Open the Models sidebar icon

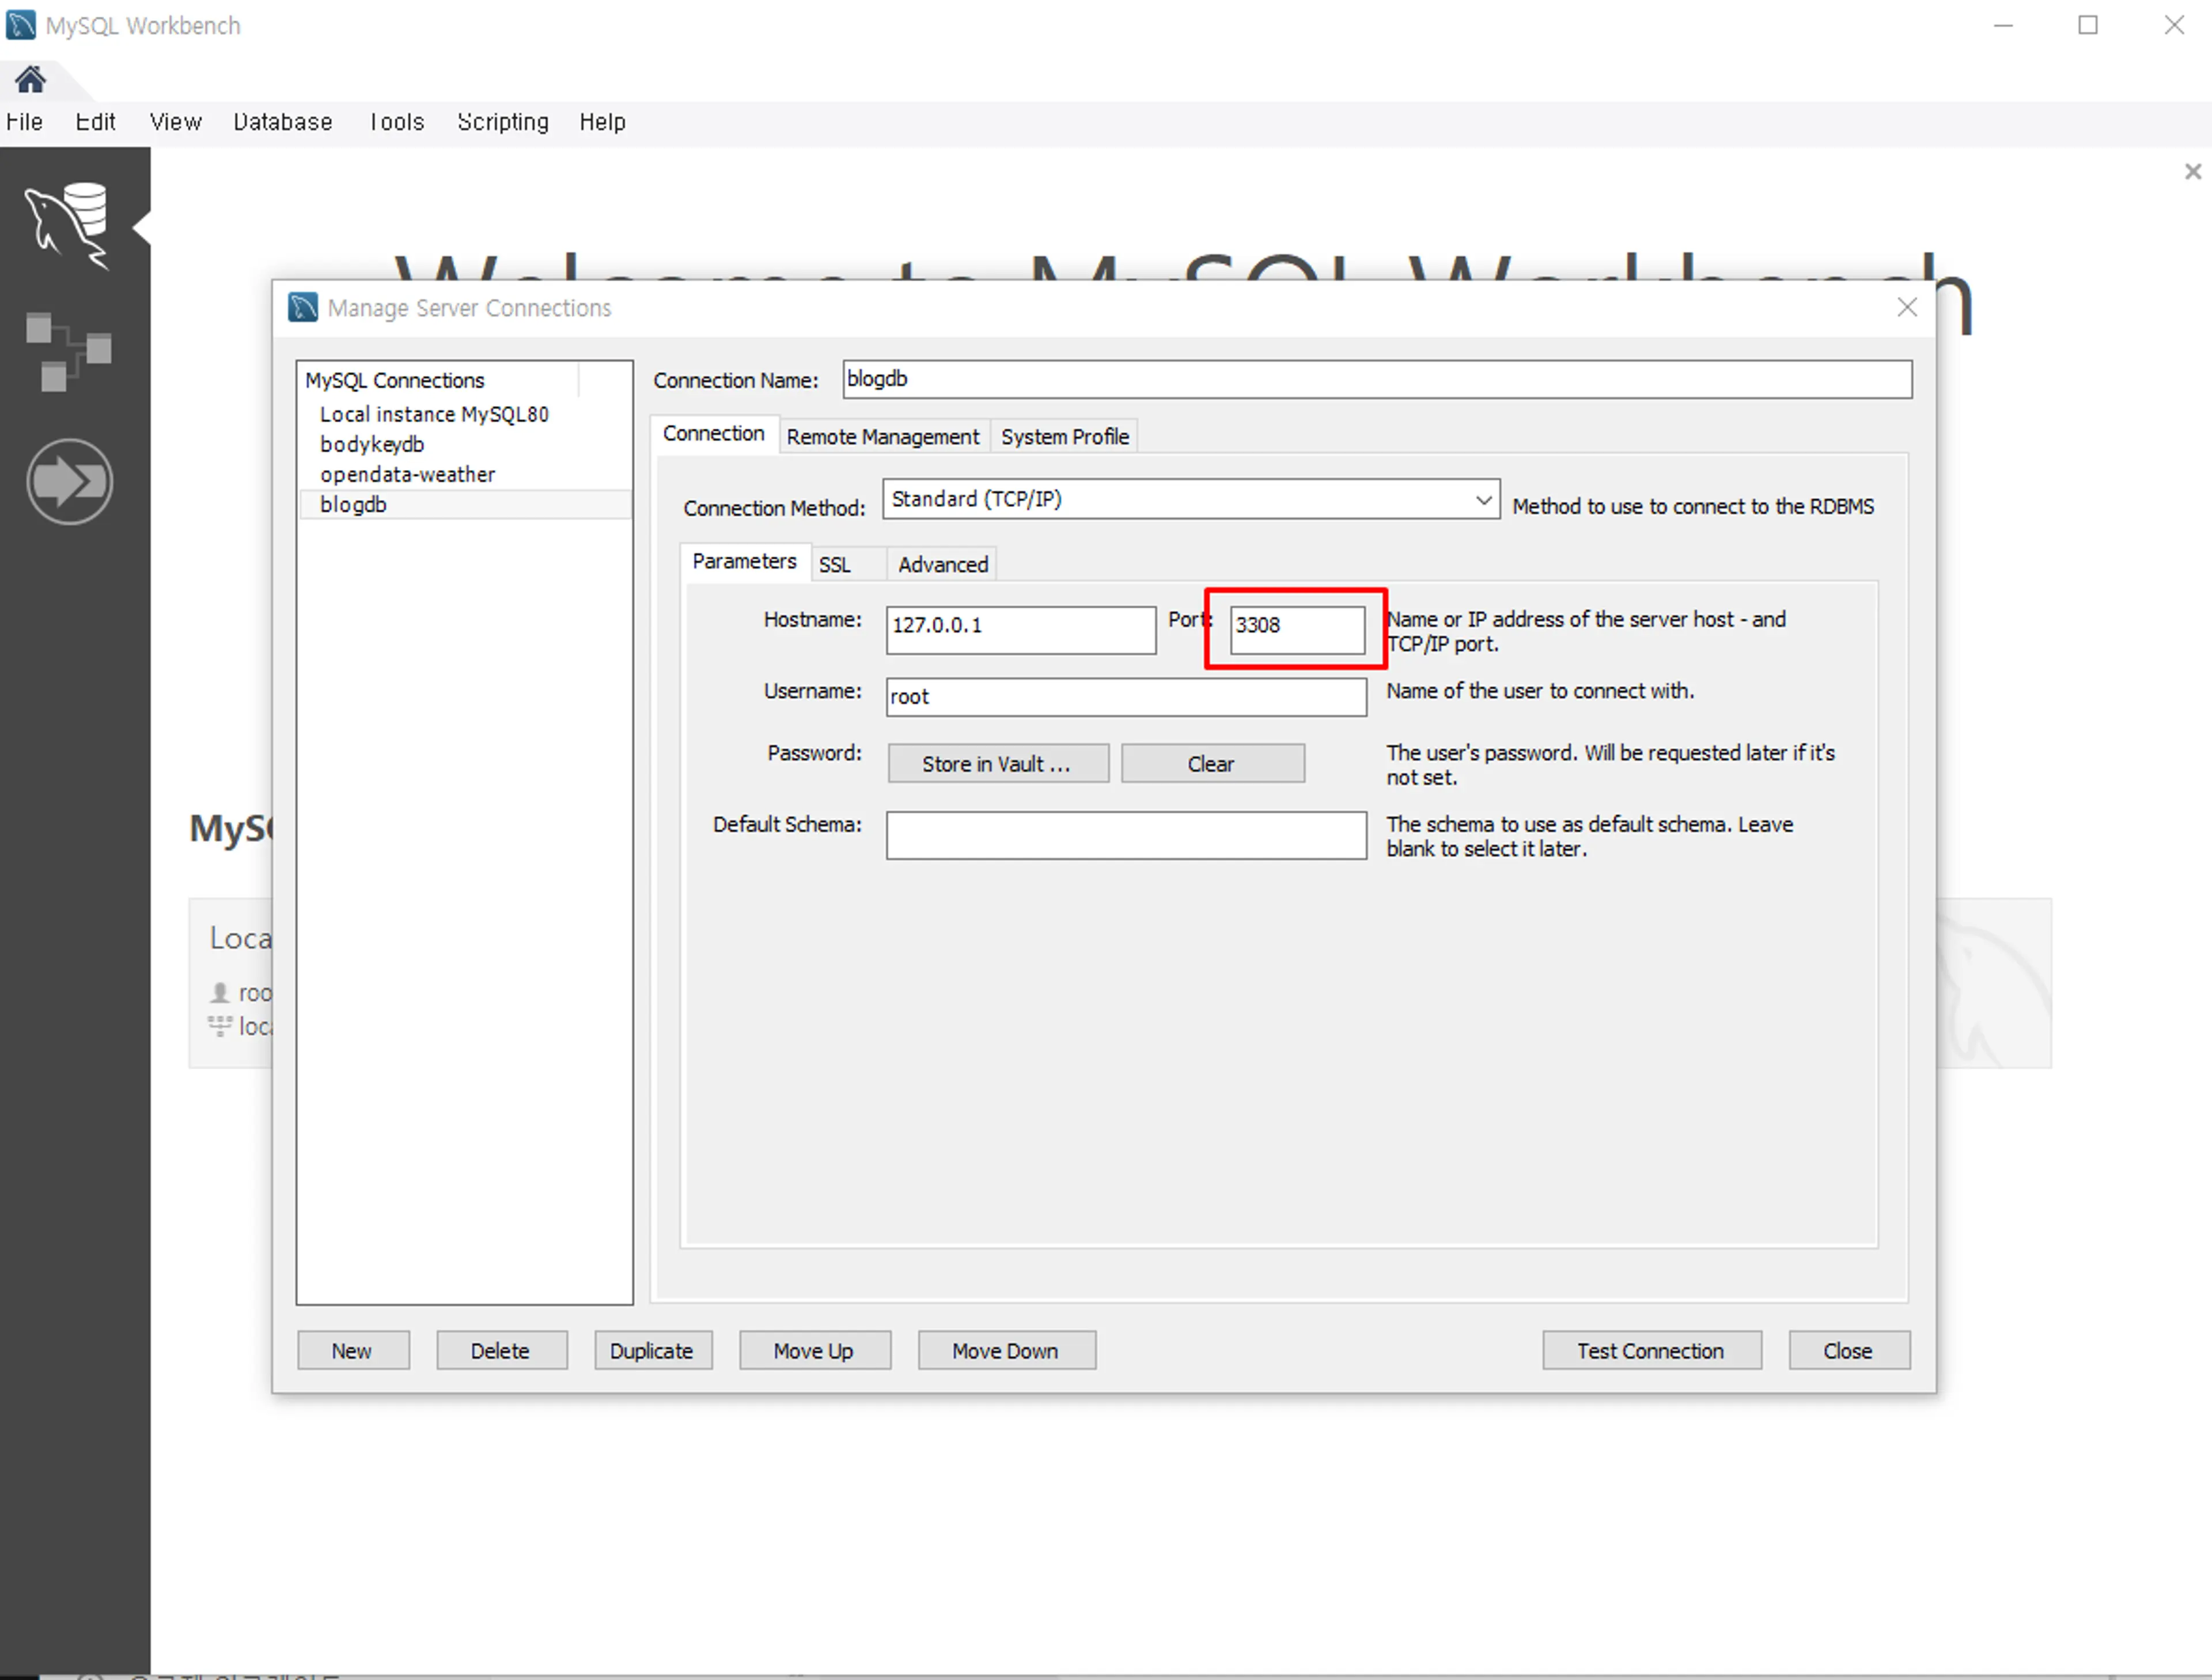(68, 352)
